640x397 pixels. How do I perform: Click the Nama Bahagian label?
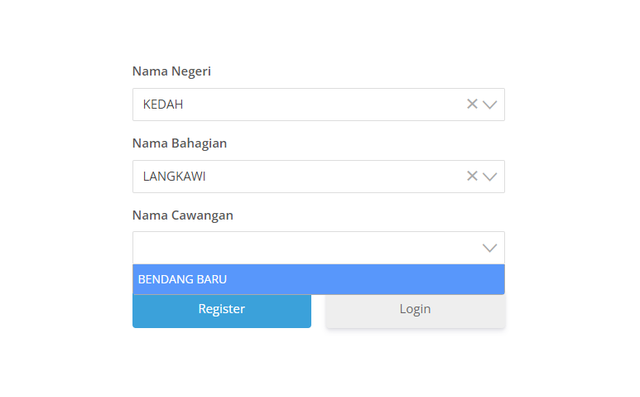click(180, 143)
